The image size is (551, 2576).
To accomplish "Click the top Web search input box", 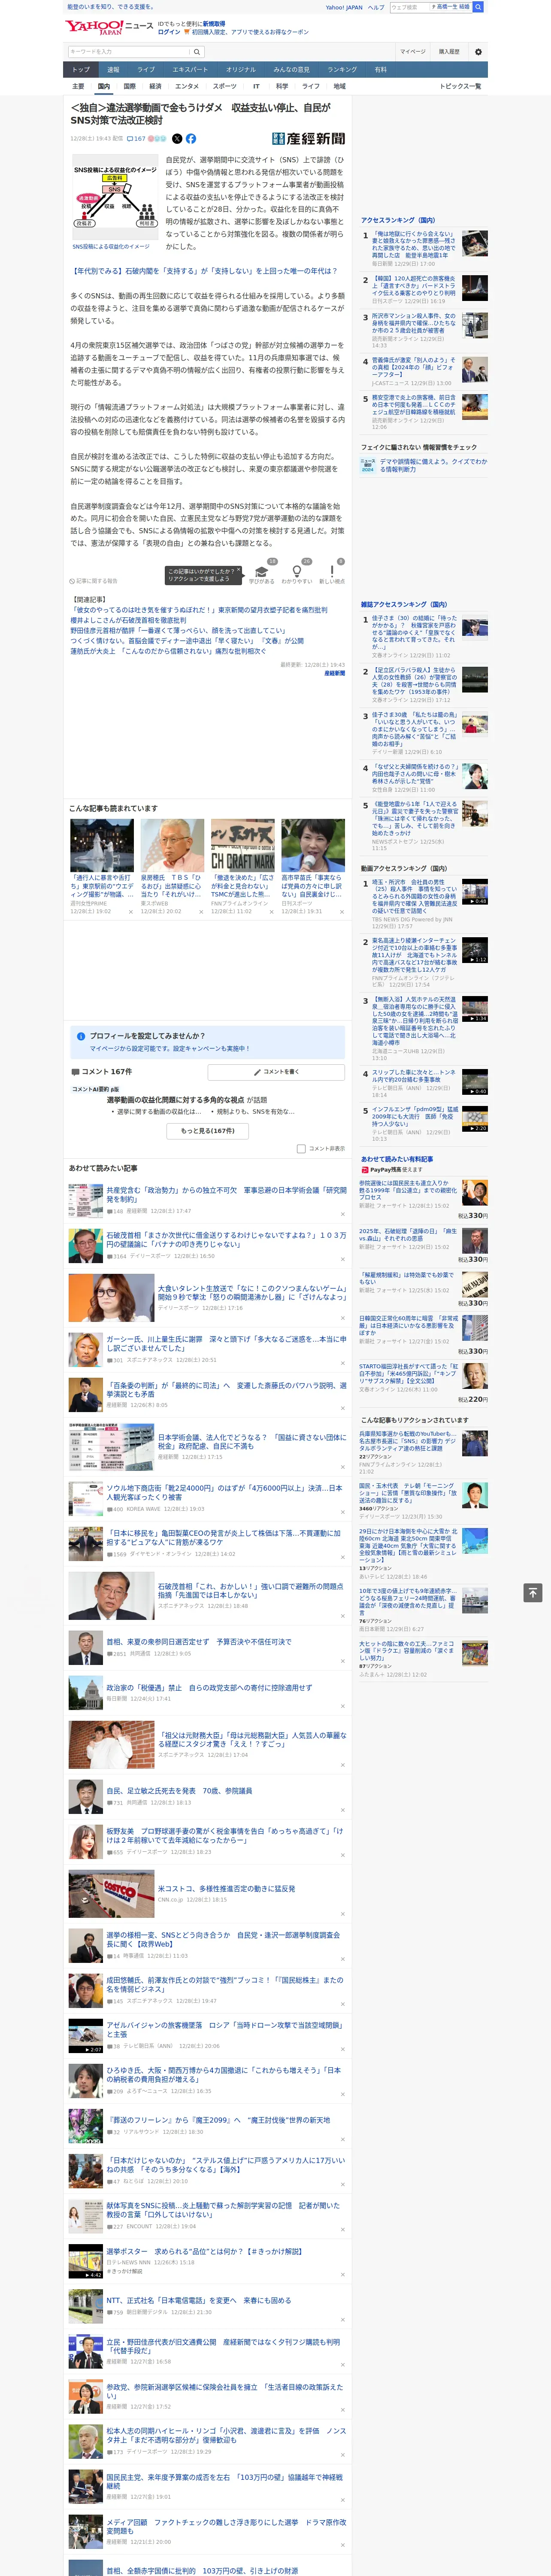I will (410, 7).
